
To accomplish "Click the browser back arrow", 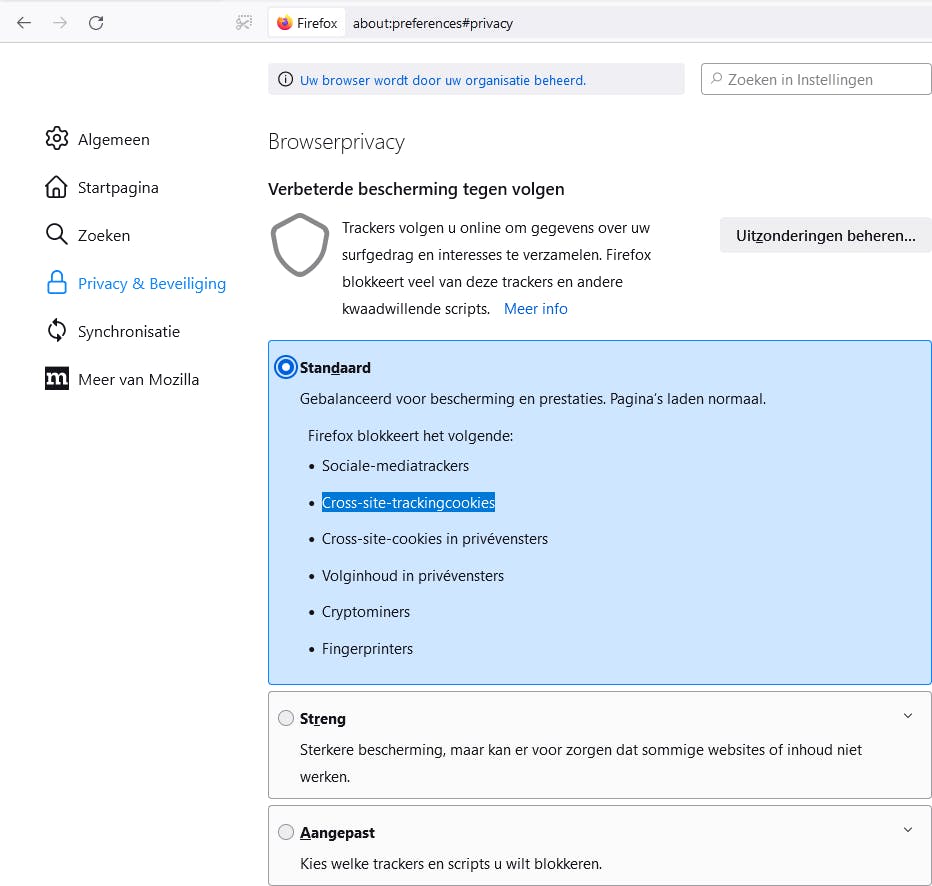I will tap(24, 22).
